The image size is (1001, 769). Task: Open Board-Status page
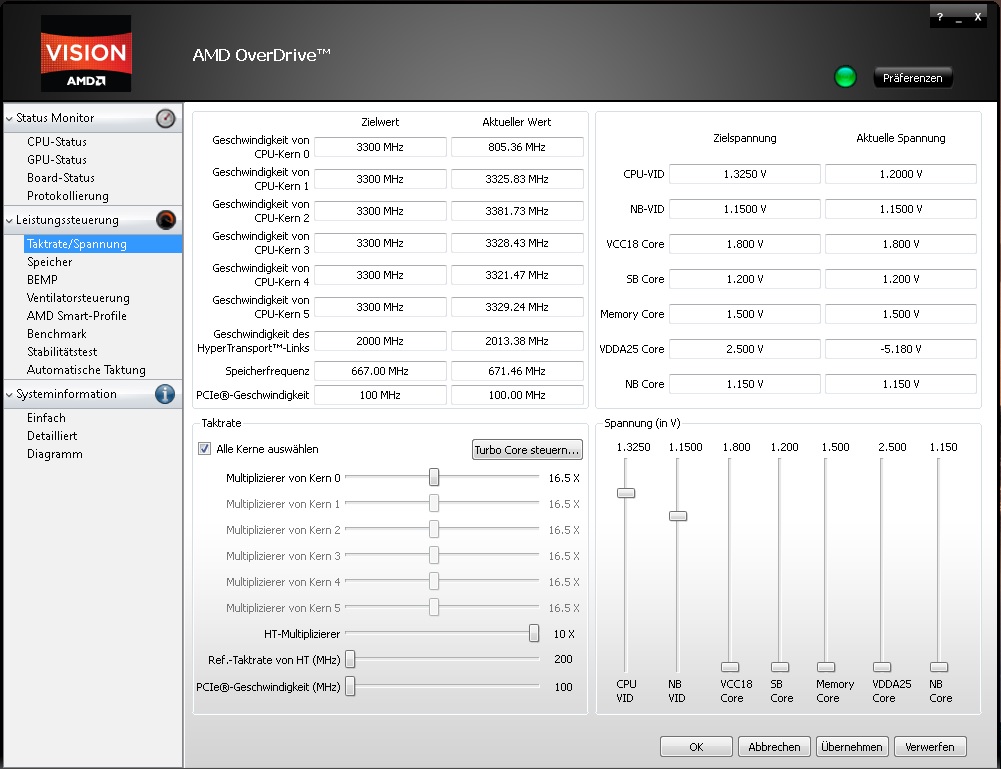coord(61,177)
